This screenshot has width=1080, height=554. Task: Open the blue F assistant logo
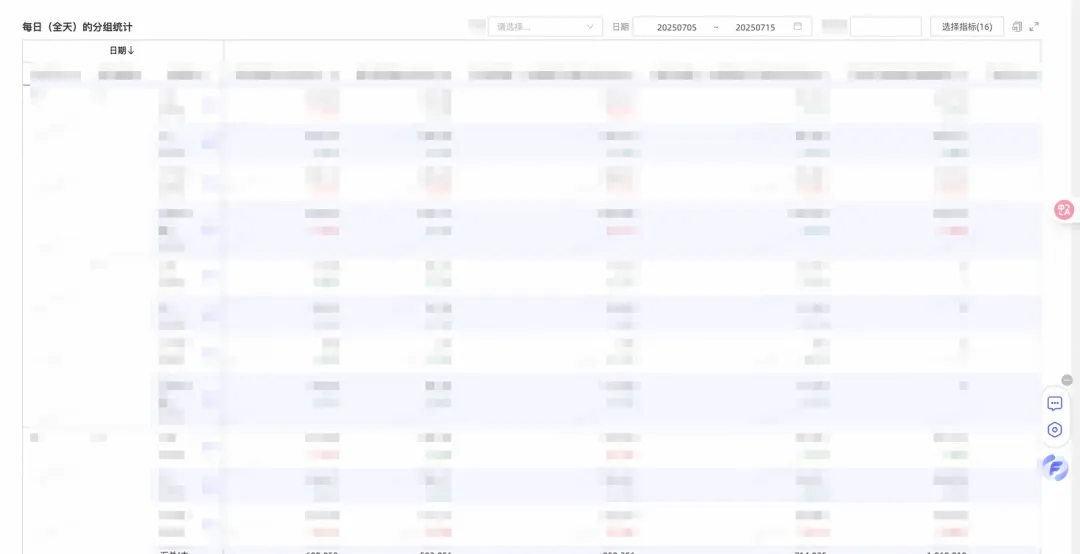[1054, 467]
